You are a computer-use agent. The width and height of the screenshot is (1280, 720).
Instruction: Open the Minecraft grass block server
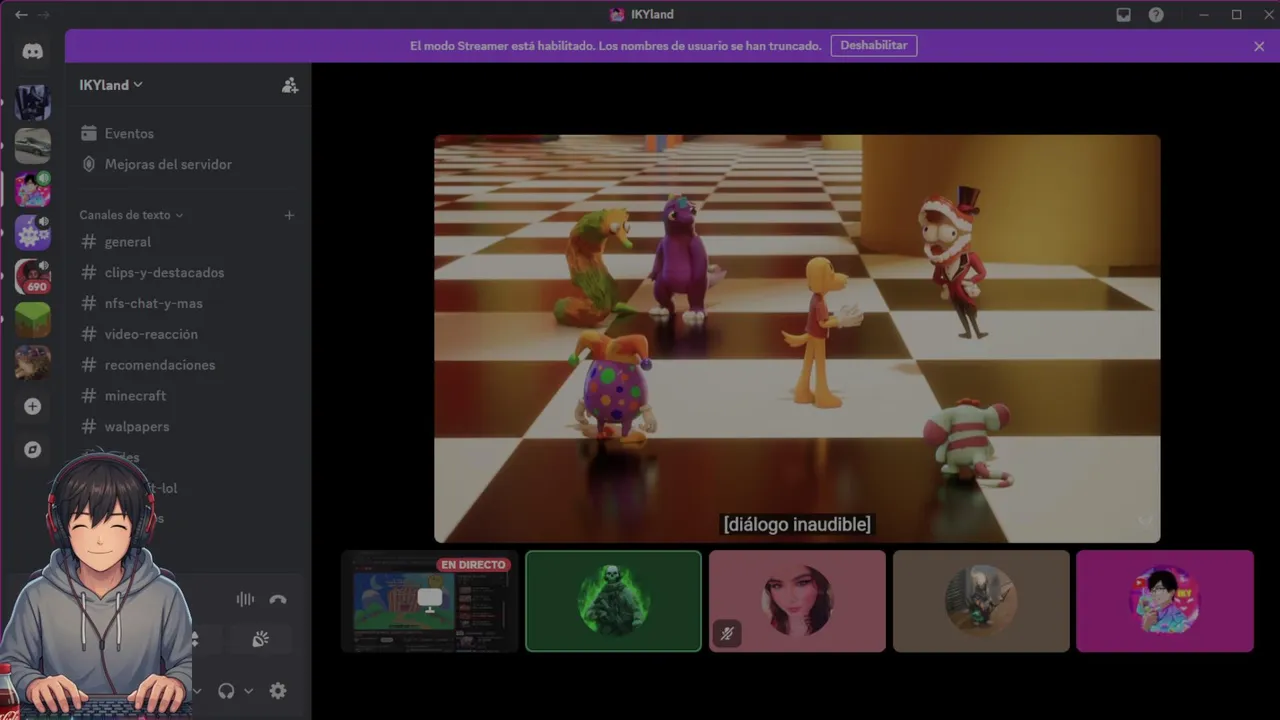click(x=33, y=320)
